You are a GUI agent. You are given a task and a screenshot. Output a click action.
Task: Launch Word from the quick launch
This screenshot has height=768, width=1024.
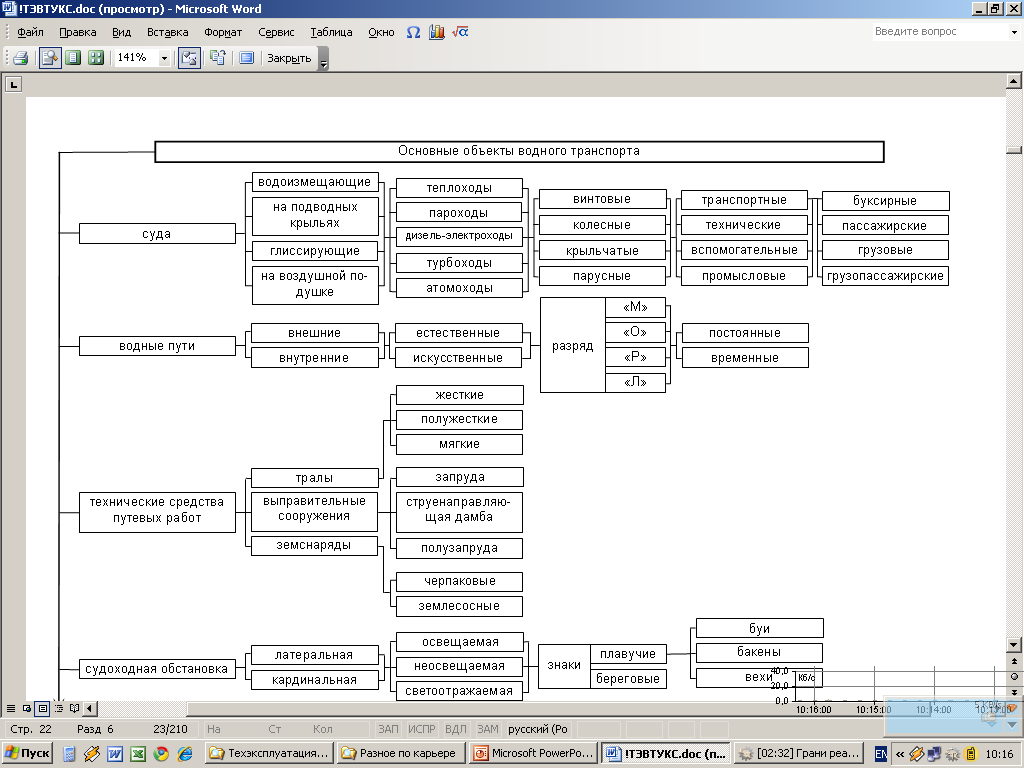pyautogui.click(x=115, y=754)
